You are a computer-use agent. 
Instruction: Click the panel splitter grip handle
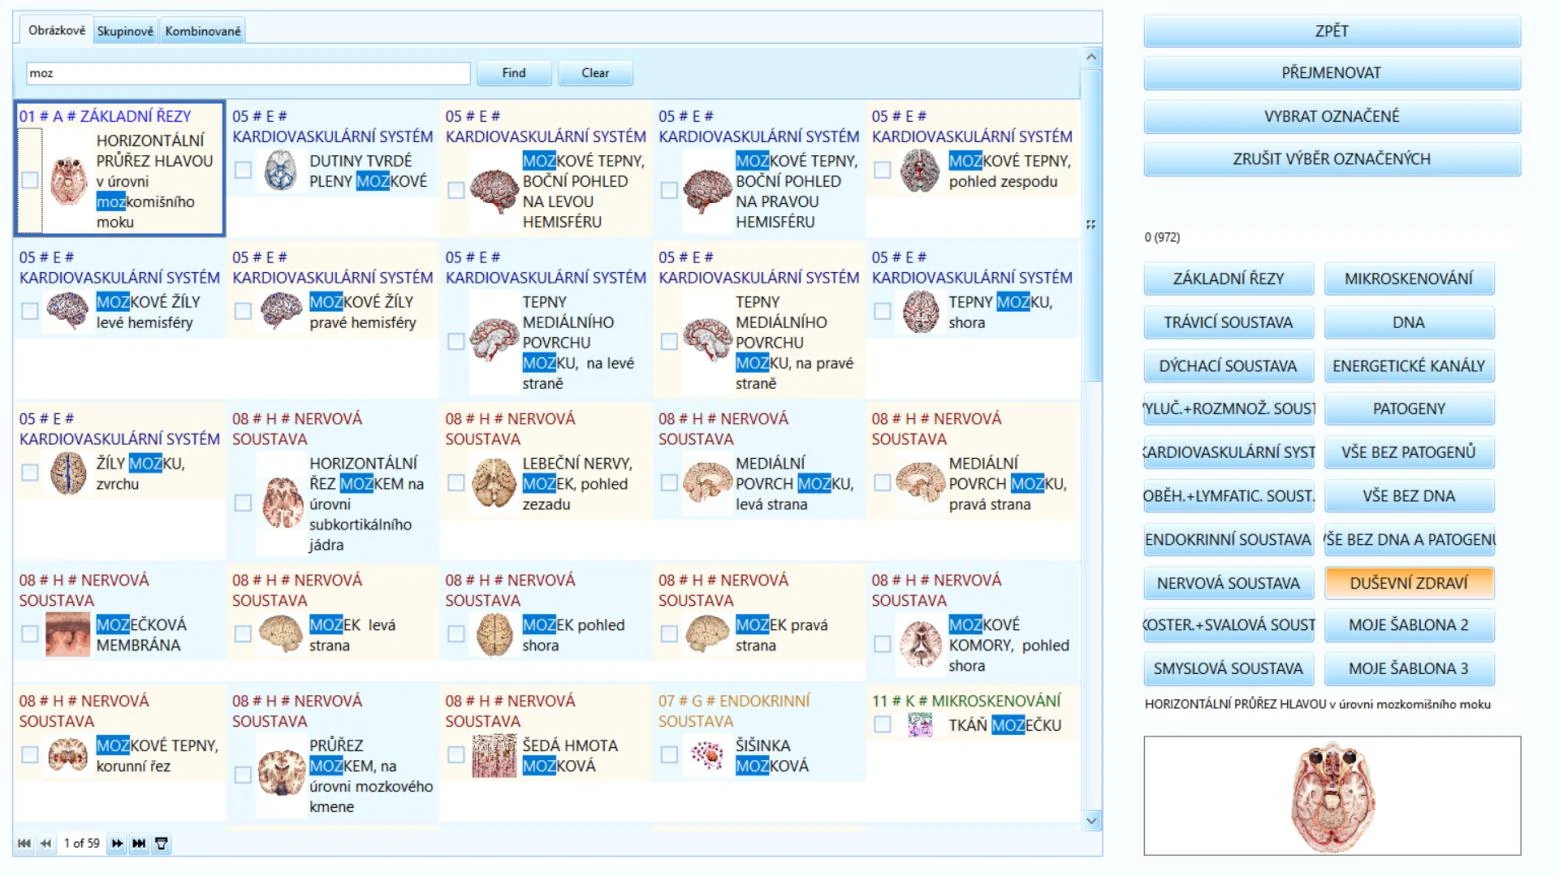click(1090, 224)
